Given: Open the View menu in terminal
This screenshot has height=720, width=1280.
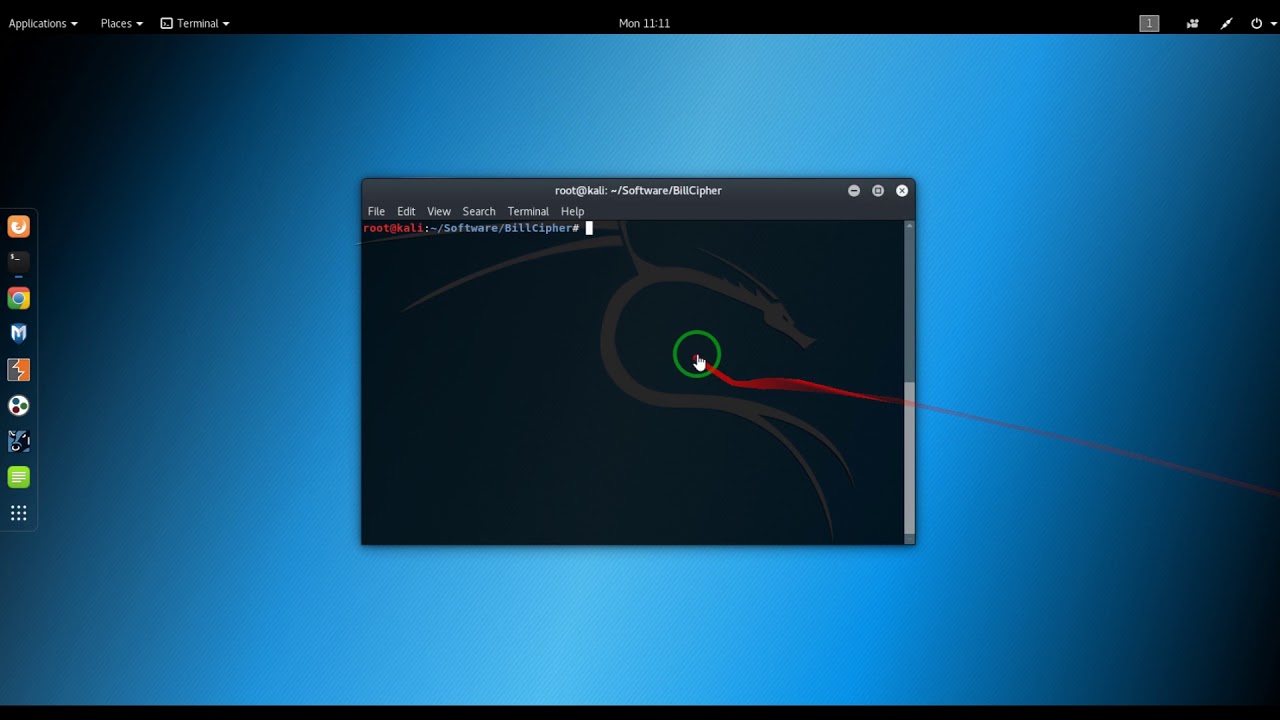Looking at the screenshot, I should tap(439, 211).
